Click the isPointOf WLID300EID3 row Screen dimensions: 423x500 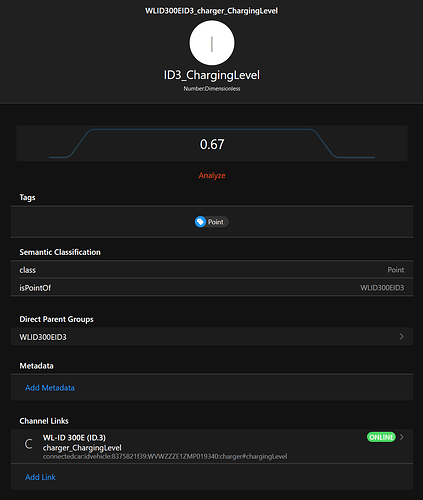point(212,288)
